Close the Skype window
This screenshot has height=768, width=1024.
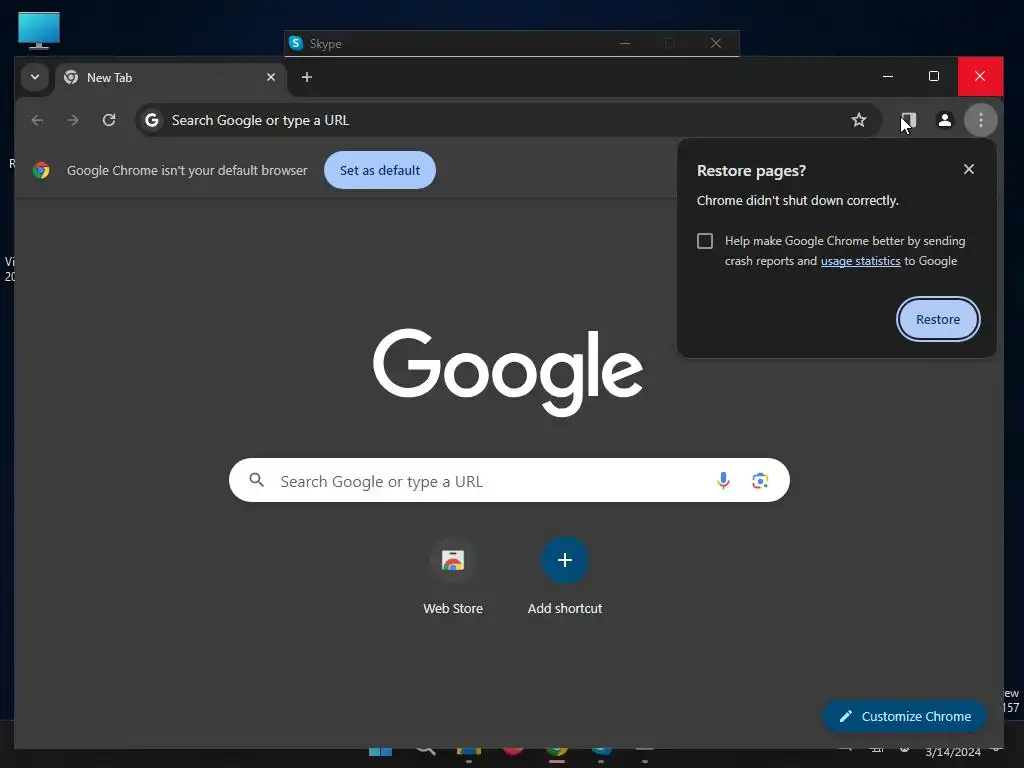(716, 43)
